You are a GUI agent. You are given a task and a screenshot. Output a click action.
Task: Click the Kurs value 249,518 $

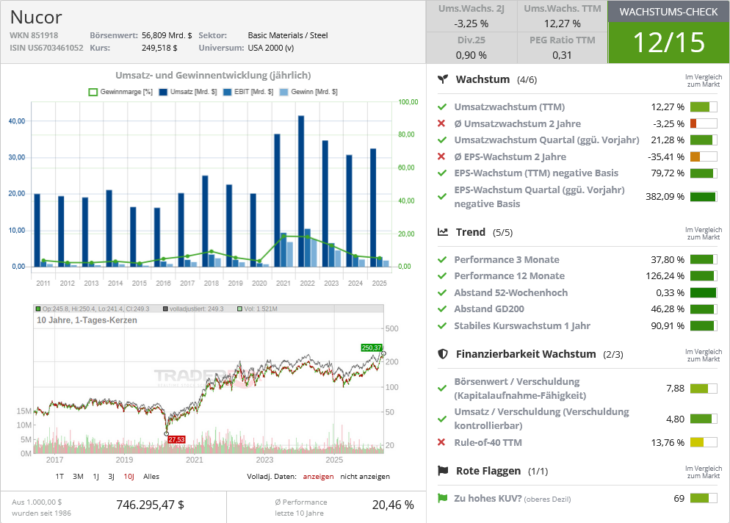click(x=159, y=48)
